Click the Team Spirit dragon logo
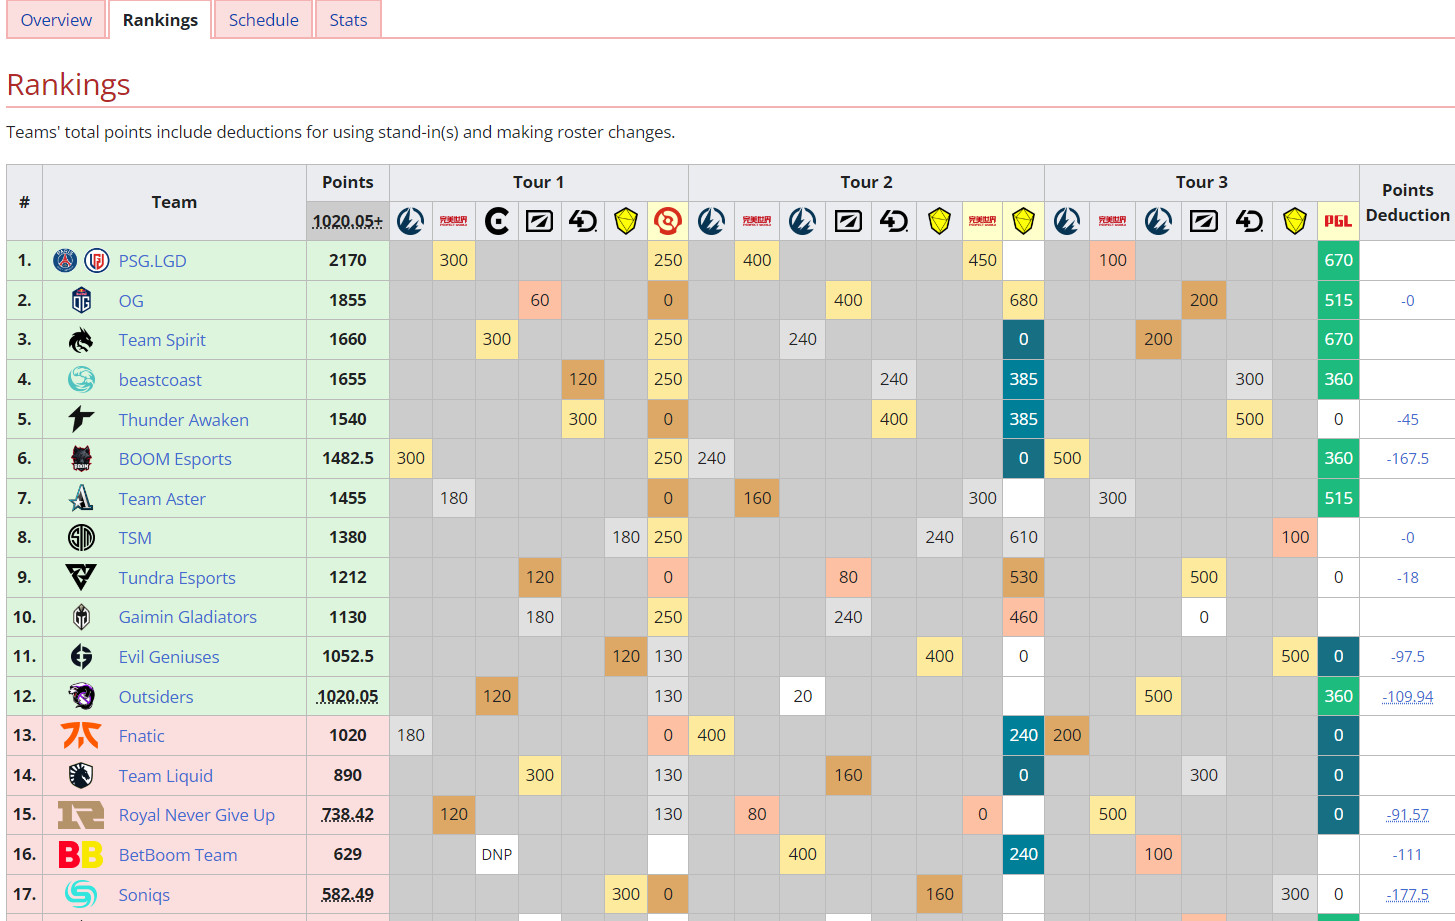The height and width of the screenshot is (921, 1455). point(81,340)
